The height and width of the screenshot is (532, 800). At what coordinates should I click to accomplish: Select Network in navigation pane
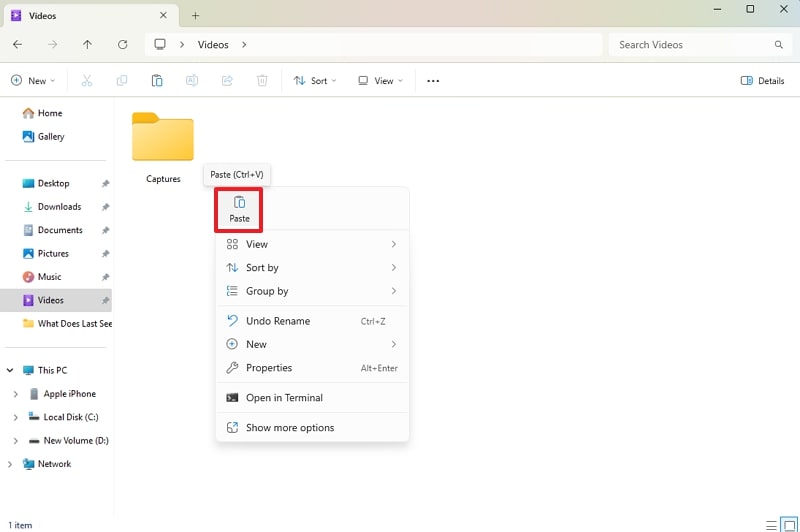click(x=47, y=464)
